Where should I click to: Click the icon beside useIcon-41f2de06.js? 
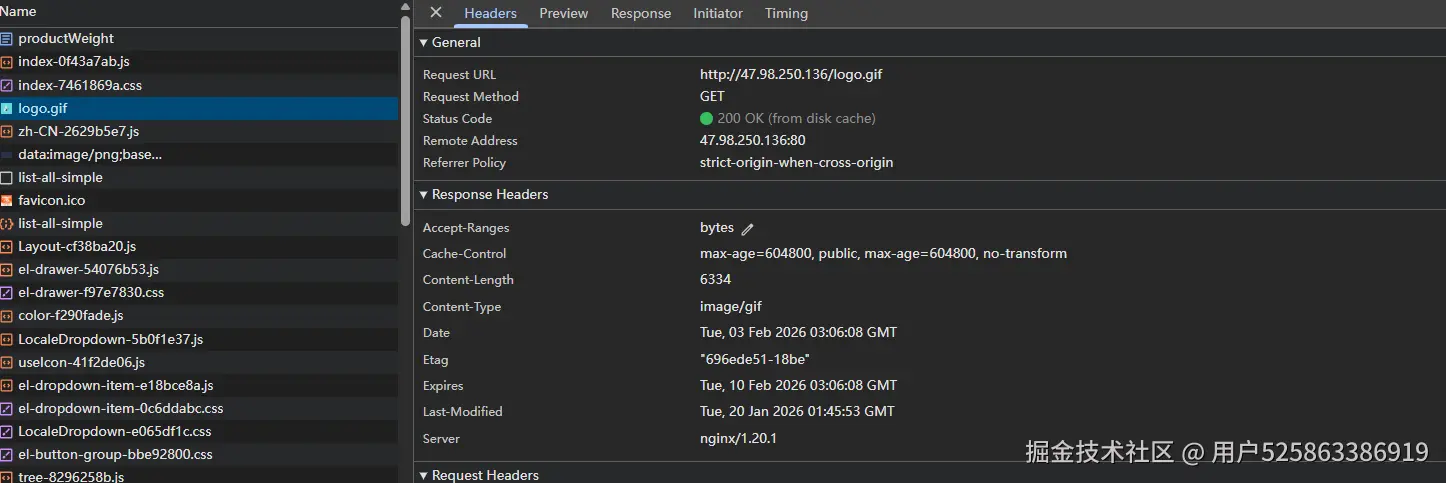[x=7, y=362]
